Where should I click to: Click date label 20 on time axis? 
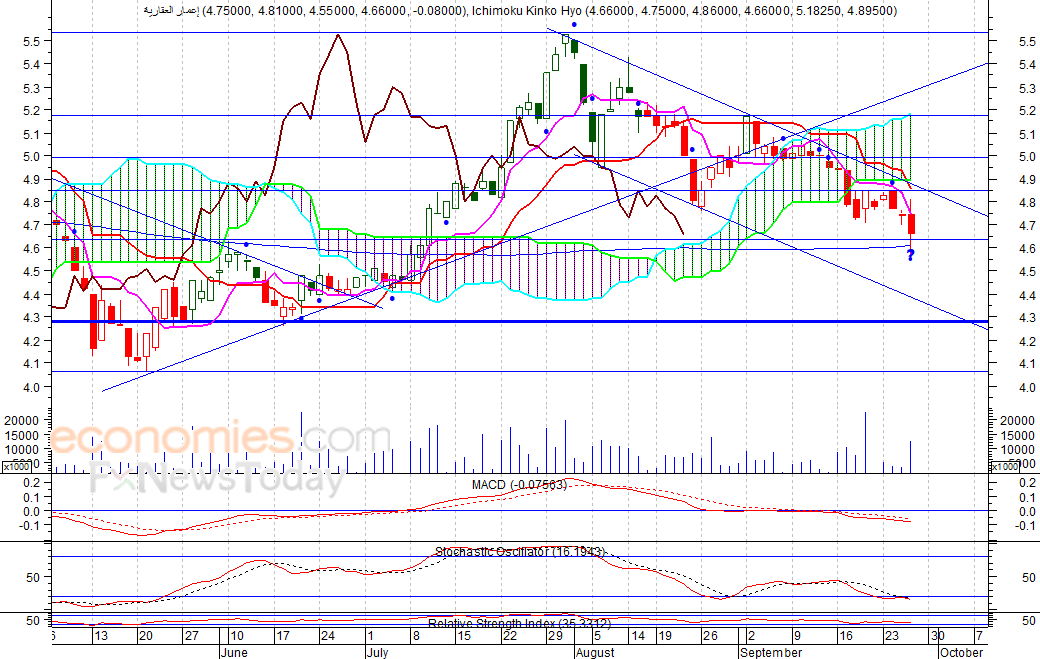[x=145, y=636]
